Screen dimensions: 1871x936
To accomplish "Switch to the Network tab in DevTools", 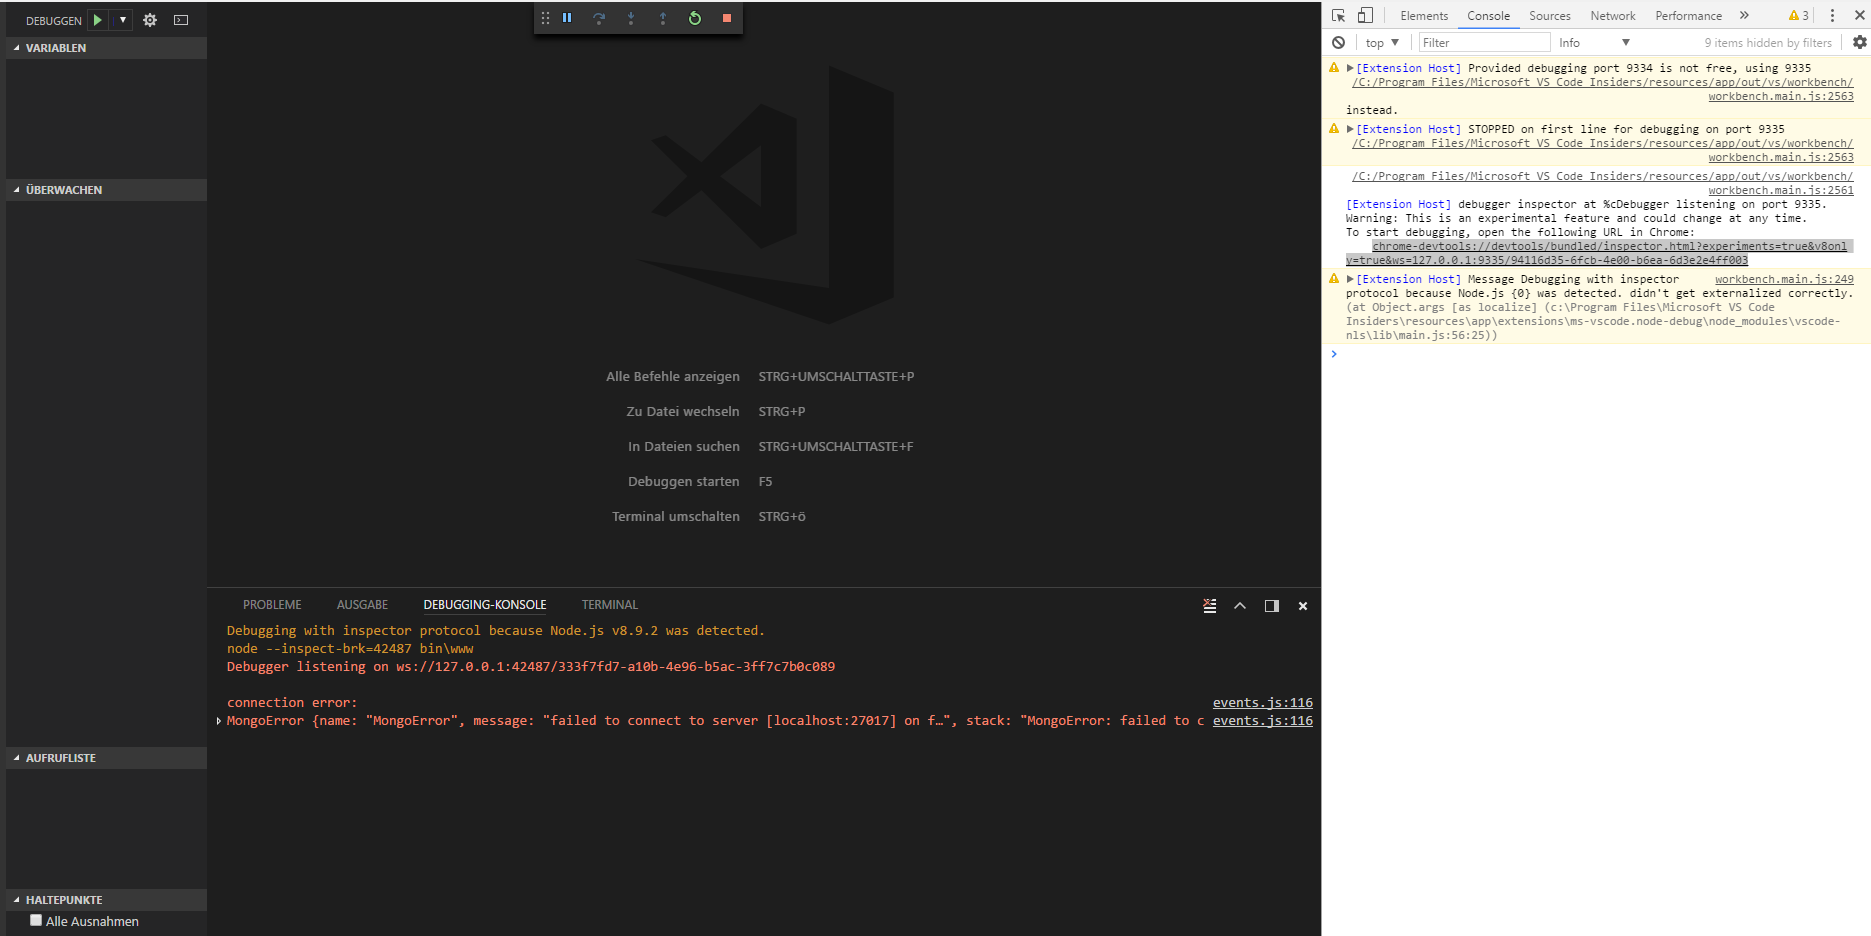I will tap(1612, 15).
